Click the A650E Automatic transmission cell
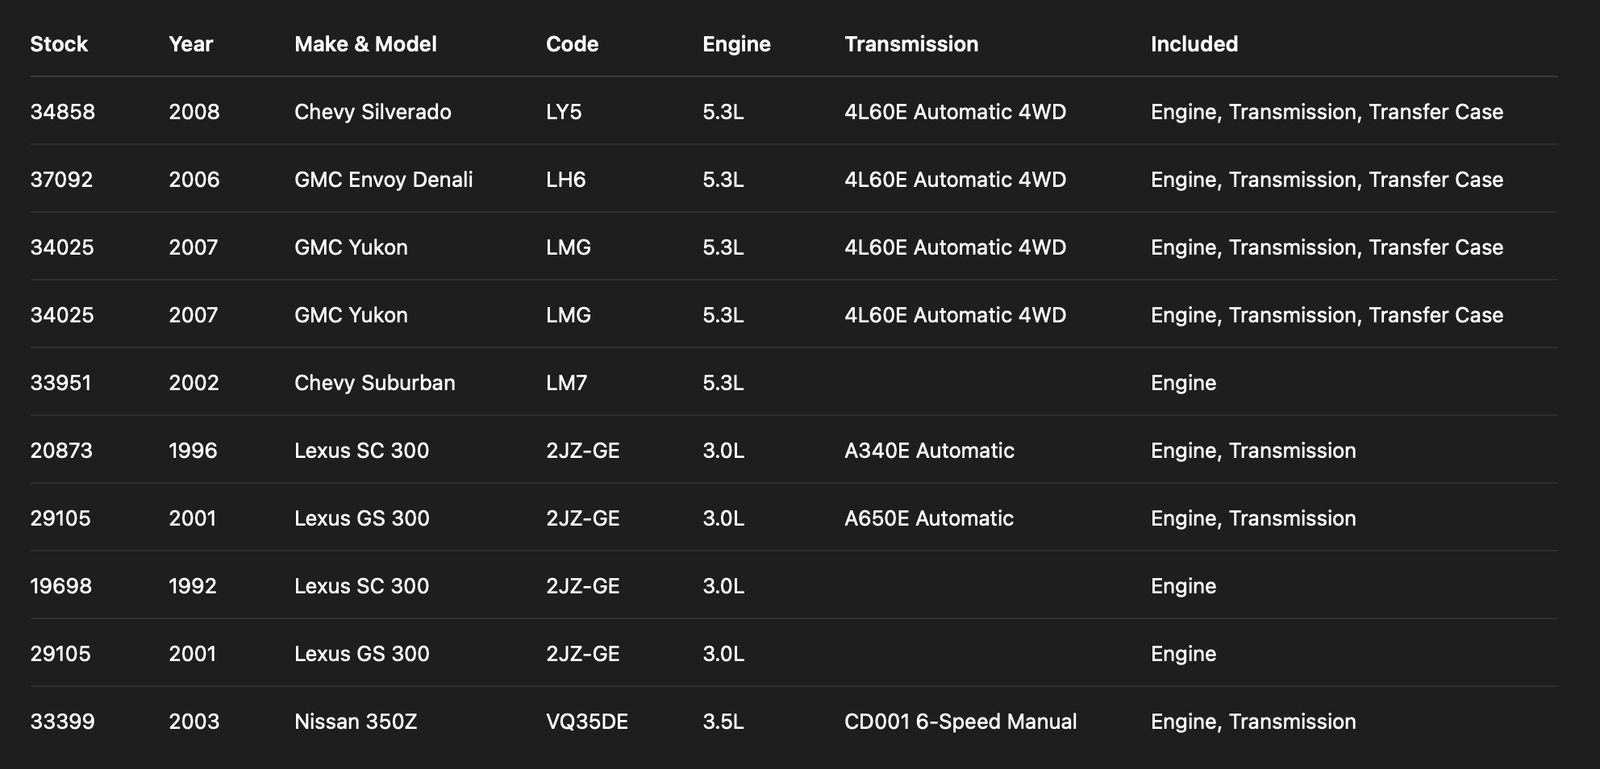The image size is (1600, 769). click(x=929, y=519)
